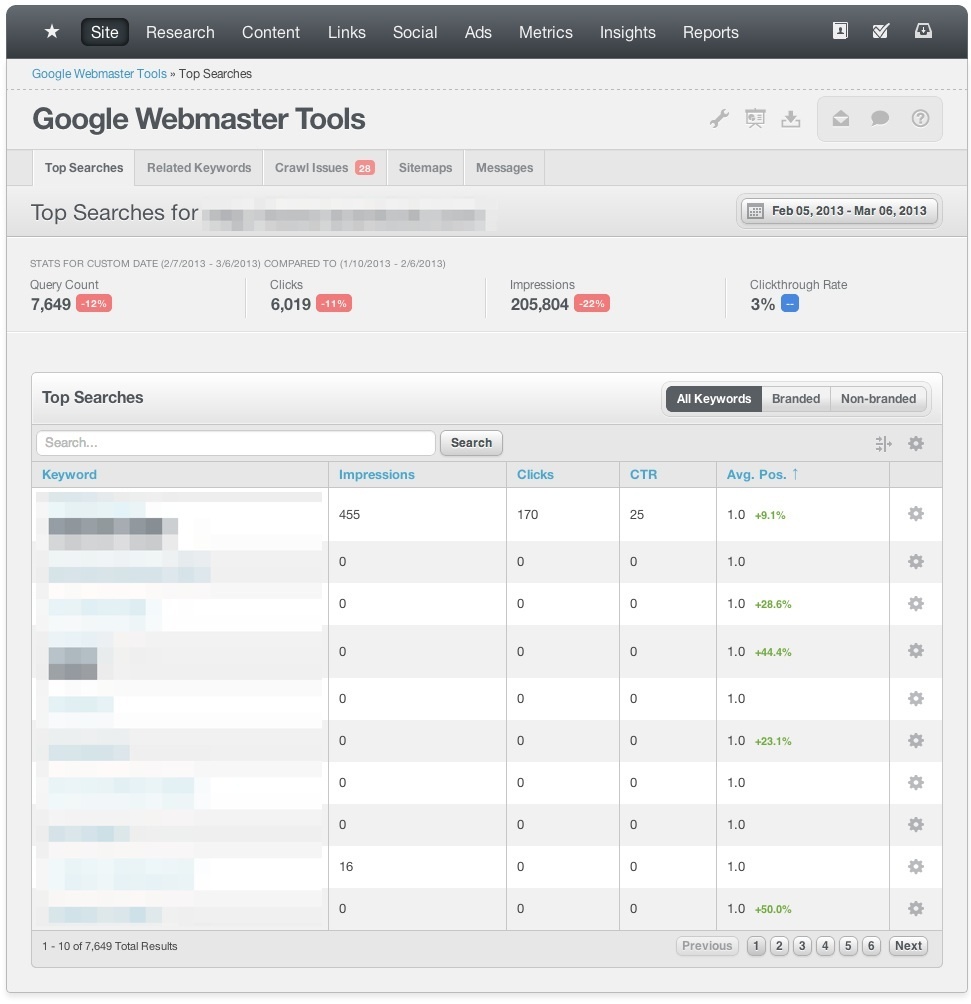Viewport: 971px width, 1004px height.
Task: Switch to the Crawl Issues tab
Action: (x=325, y=168)
